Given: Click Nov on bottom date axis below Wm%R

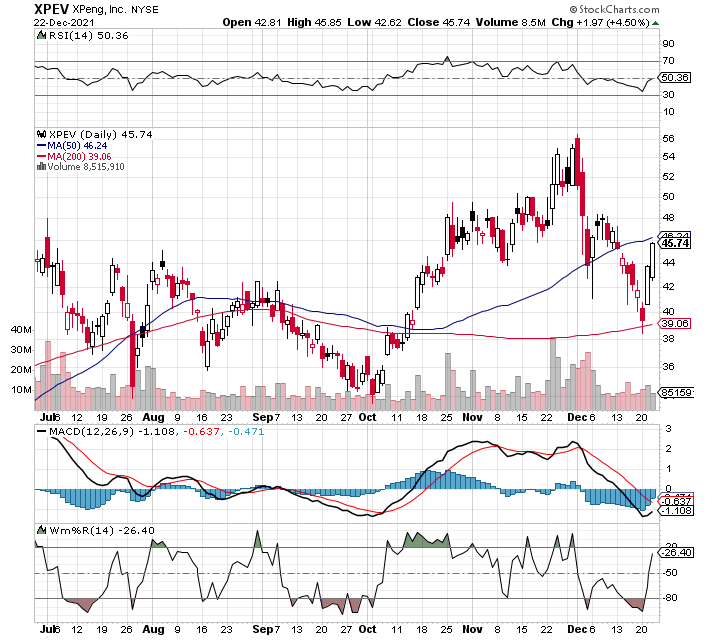Looking at the screenshot, I should [472, 630].
